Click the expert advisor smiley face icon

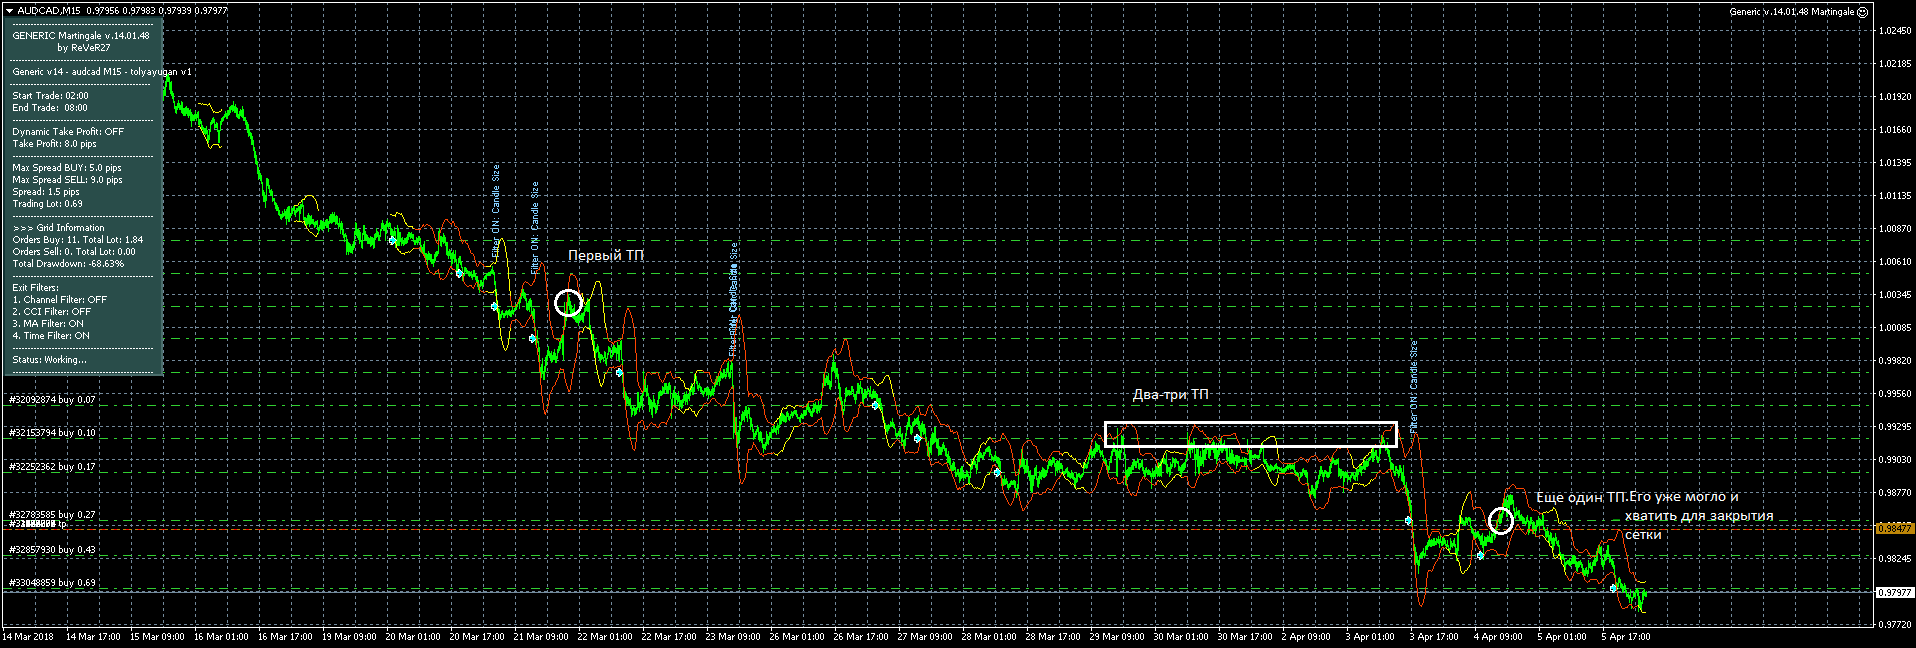(1862, 12)
